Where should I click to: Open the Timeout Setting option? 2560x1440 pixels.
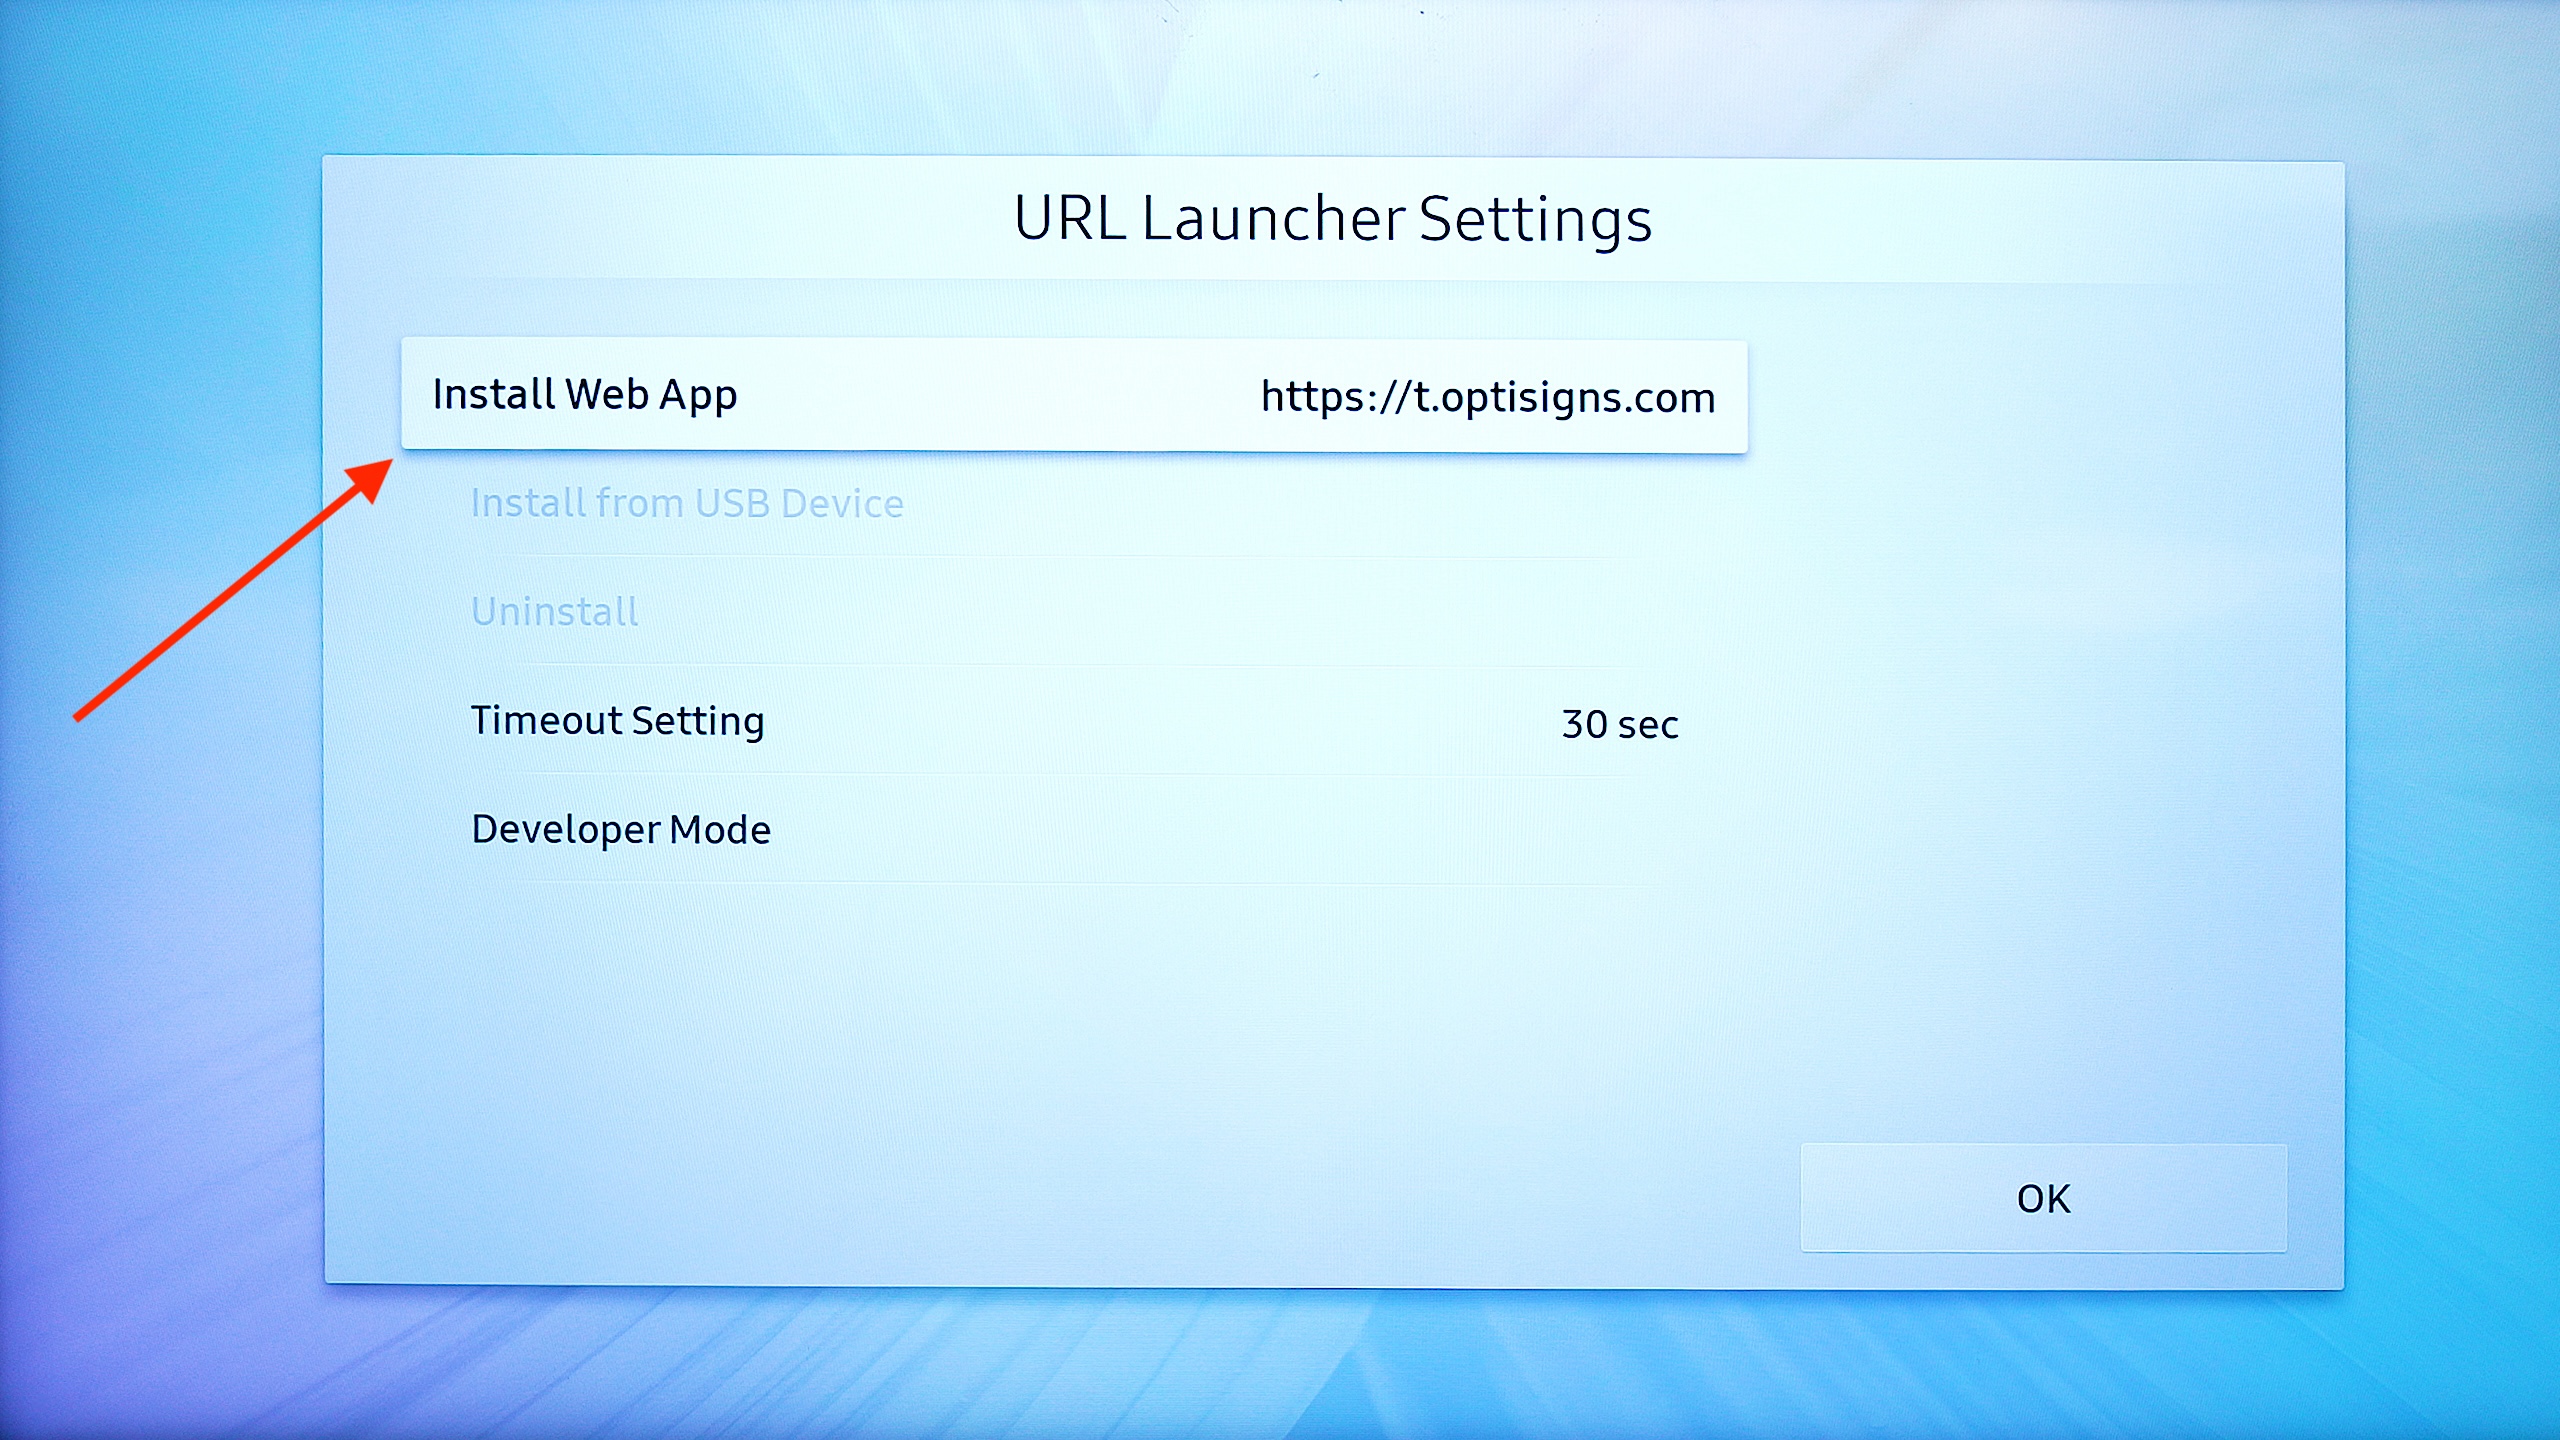point(1074,721)
